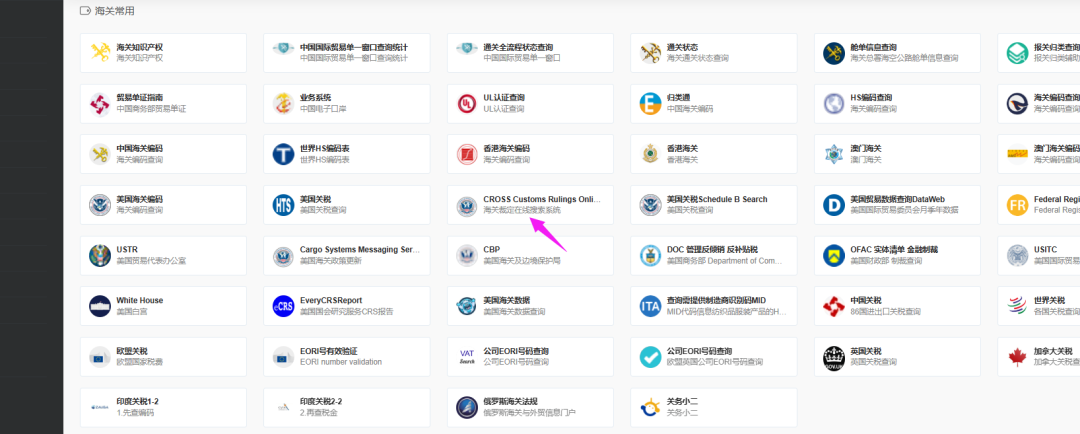Open the 中国海关编码 link

click(163, 154)
